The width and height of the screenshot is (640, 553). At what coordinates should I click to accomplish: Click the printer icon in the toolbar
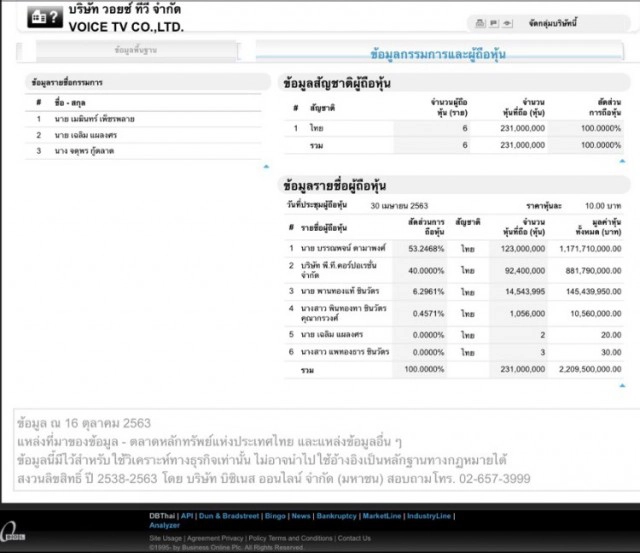click(x=480, y=23)
